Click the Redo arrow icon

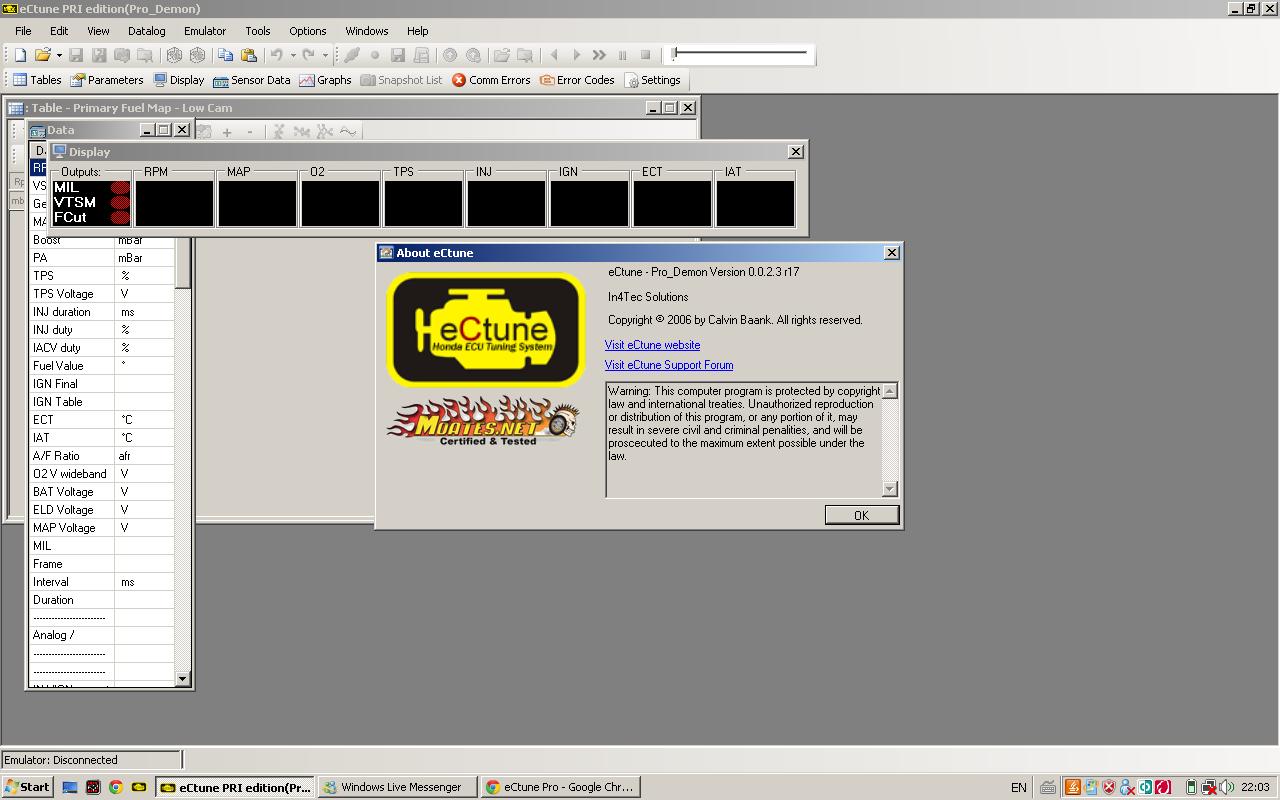coord(308,55)
